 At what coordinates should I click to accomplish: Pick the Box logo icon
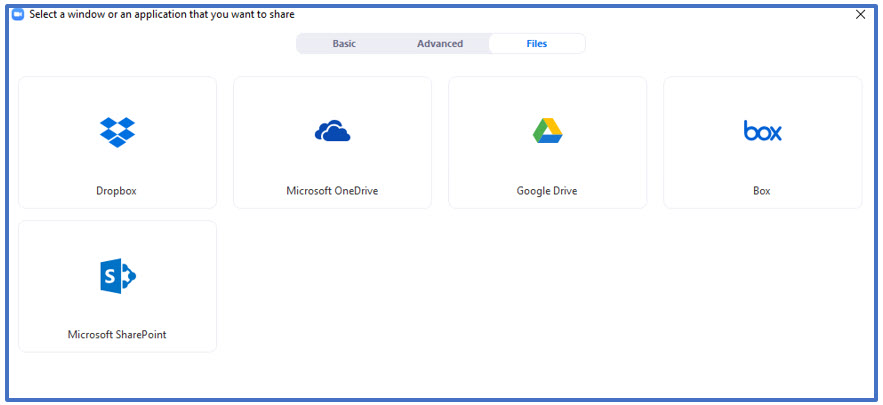[762, 131]
